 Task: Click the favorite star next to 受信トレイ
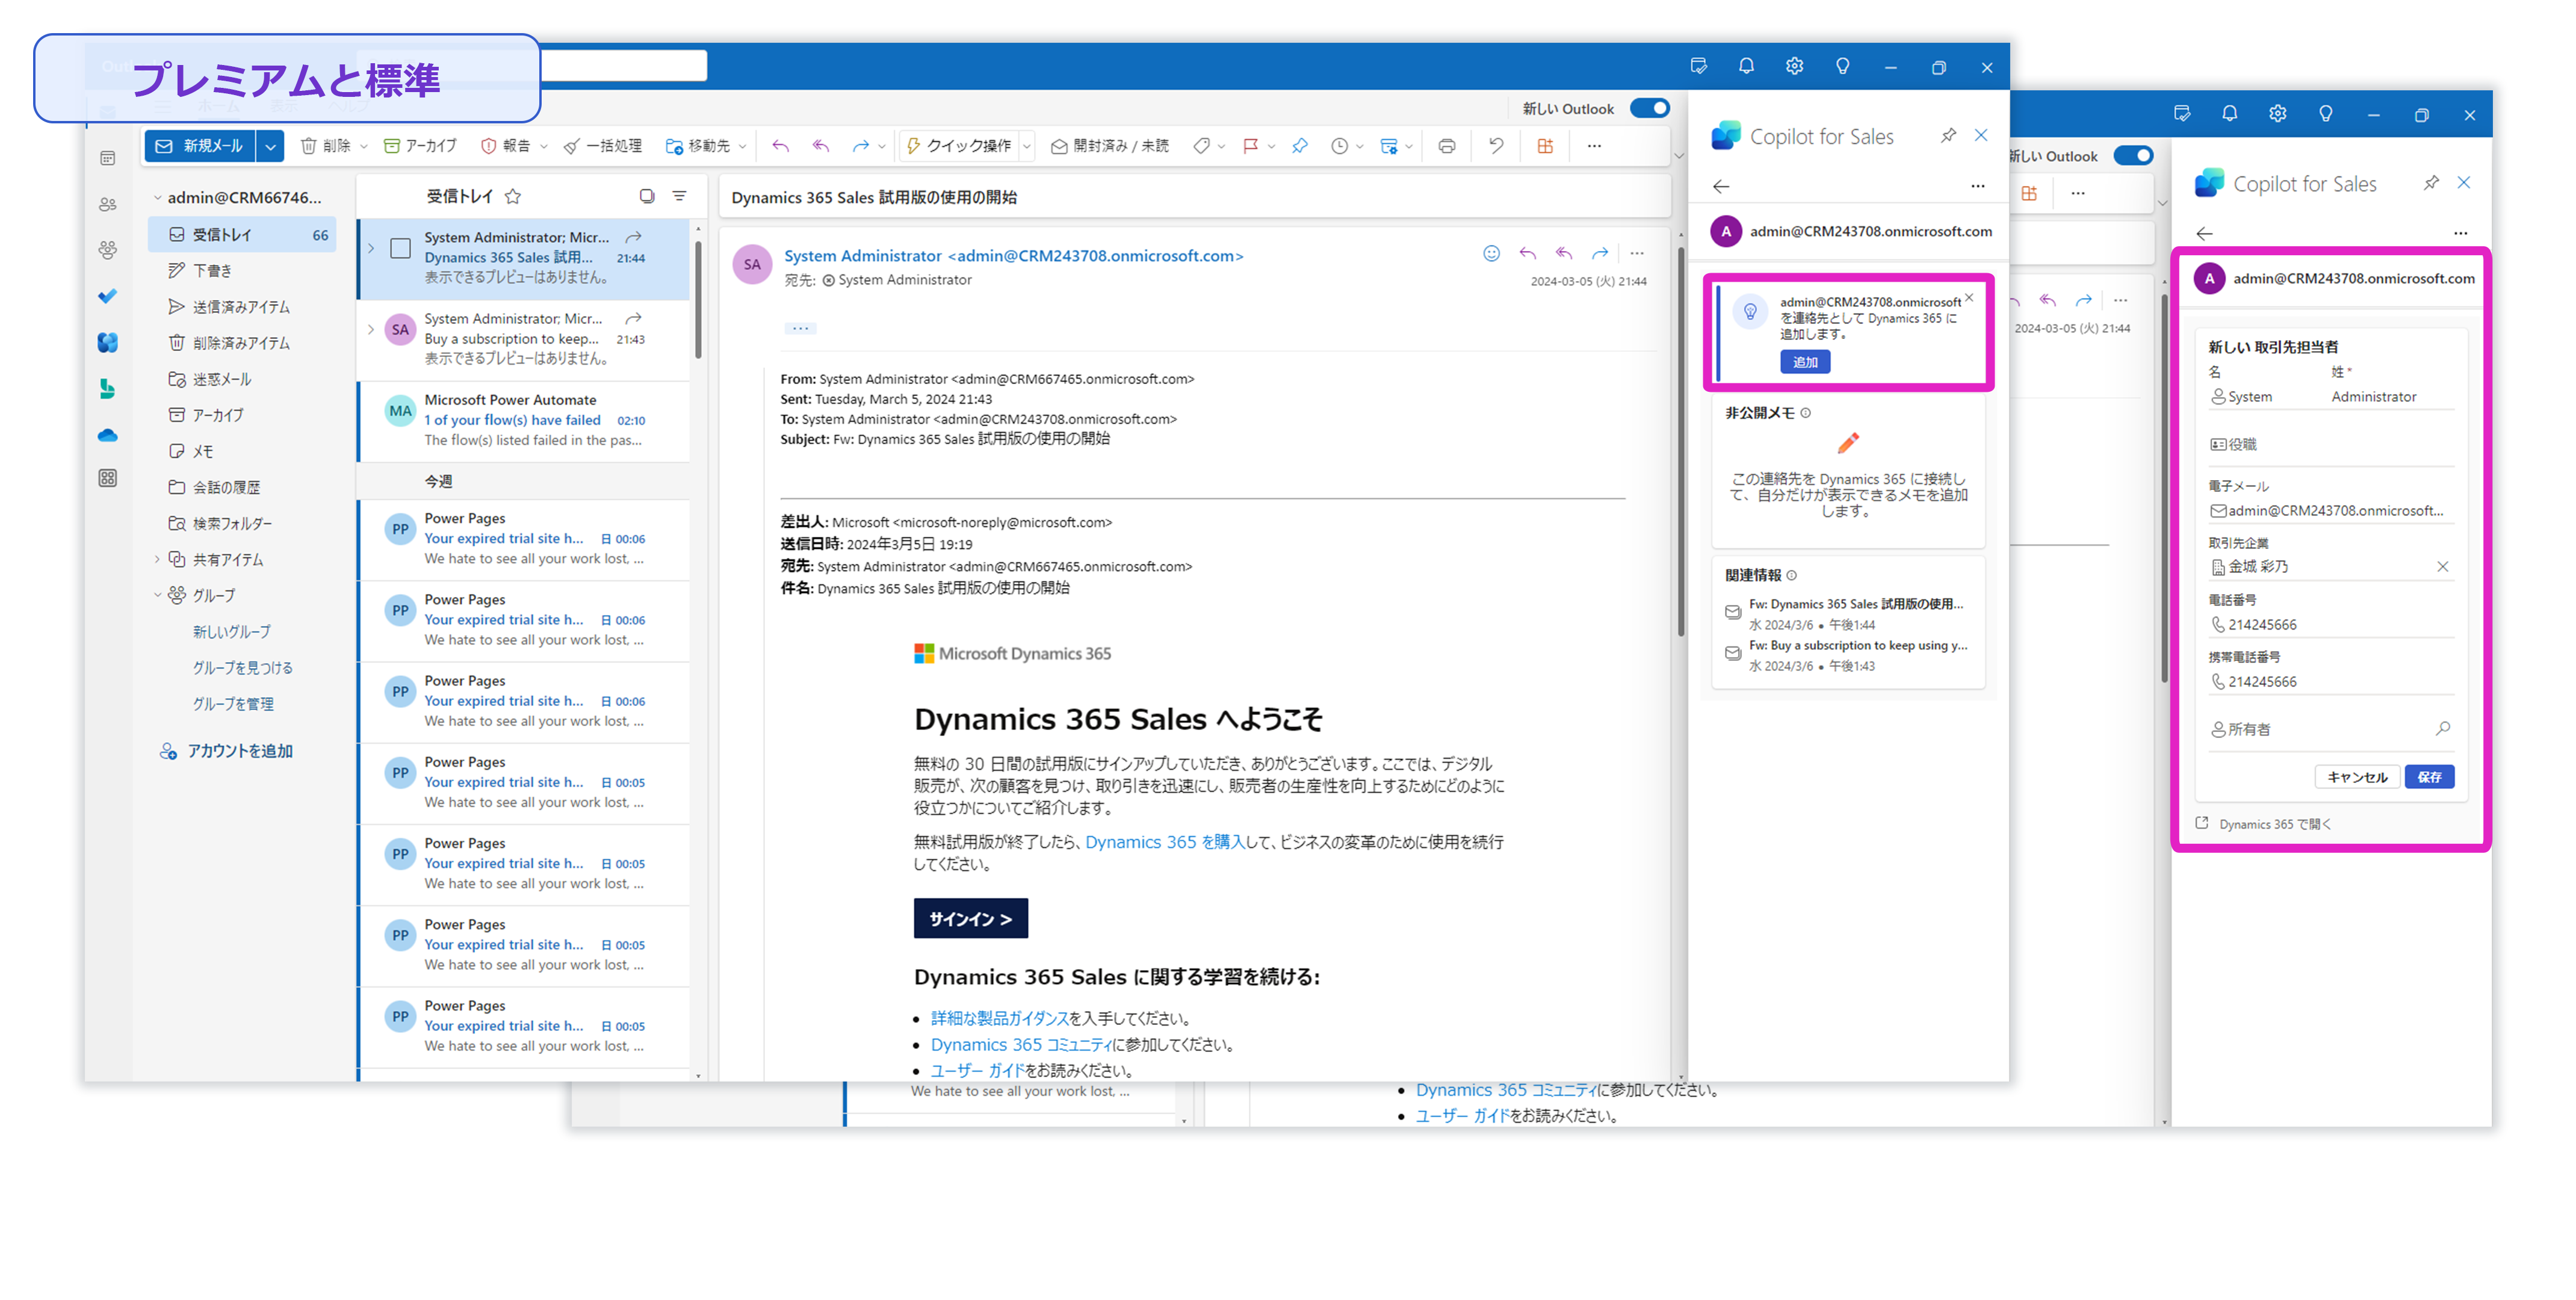tap(513, 196)
